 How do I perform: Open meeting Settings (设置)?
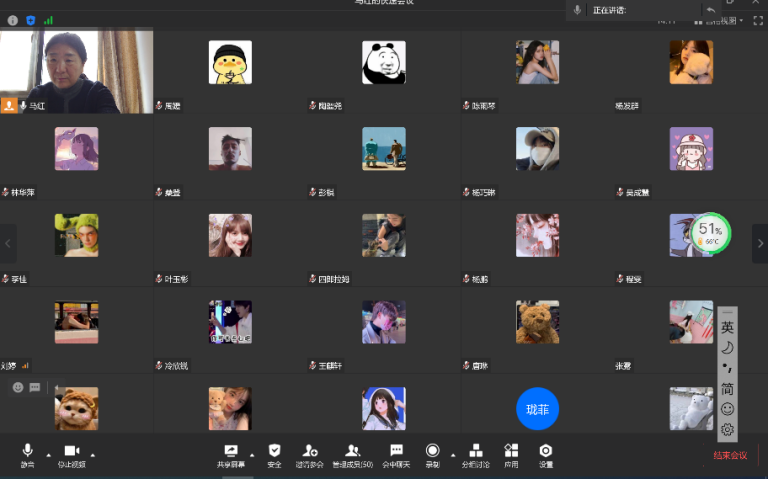point(546,454)
